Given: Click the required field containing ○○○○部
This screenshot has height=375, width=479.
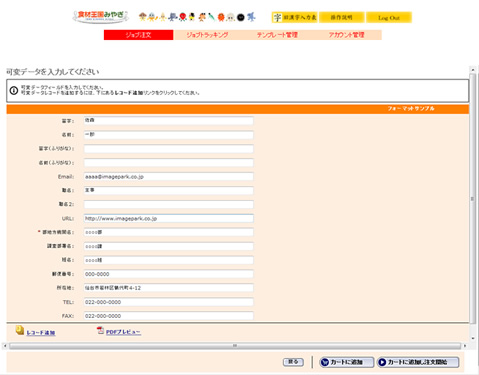Looking at the screenshot, I should coord(168,232).
